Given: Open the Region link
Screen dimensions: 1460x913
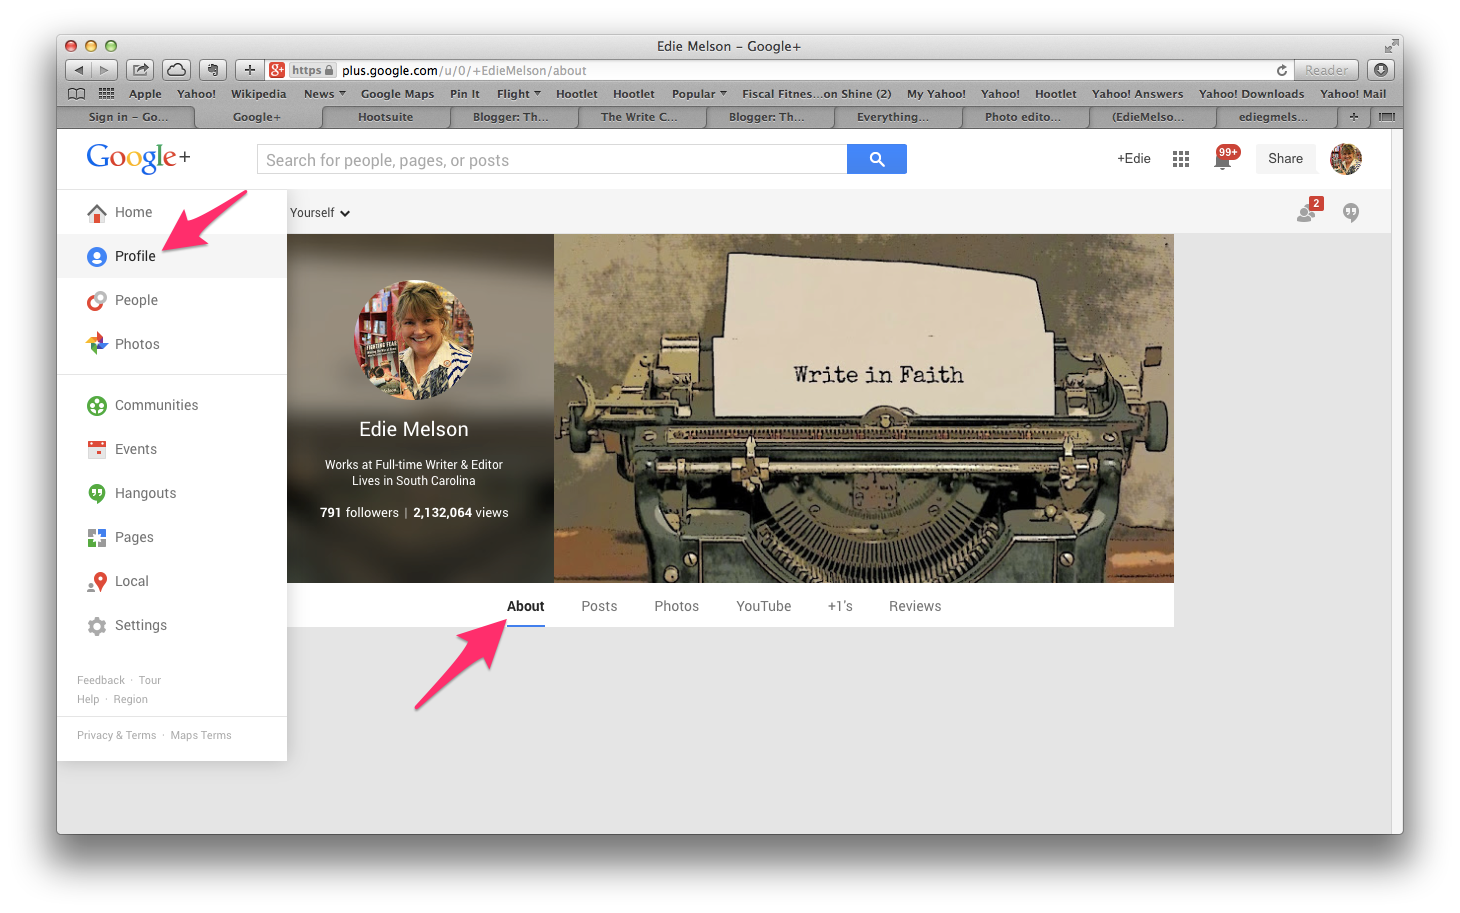Looking at the screenshot, I should pyautogui.click(x=131, y=699).
